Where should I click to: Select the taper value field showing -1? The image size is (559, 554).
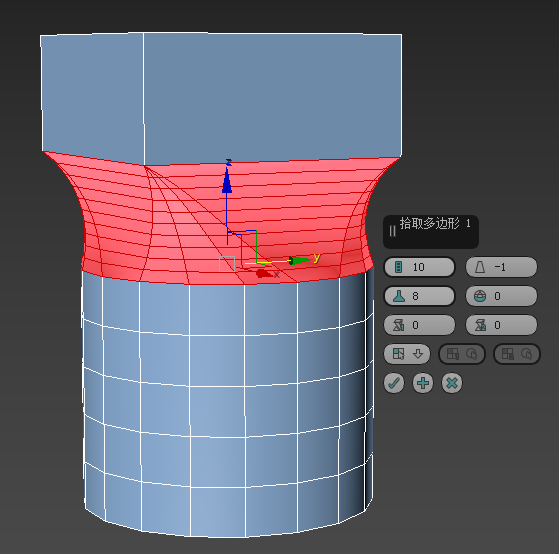click(501, 267)
